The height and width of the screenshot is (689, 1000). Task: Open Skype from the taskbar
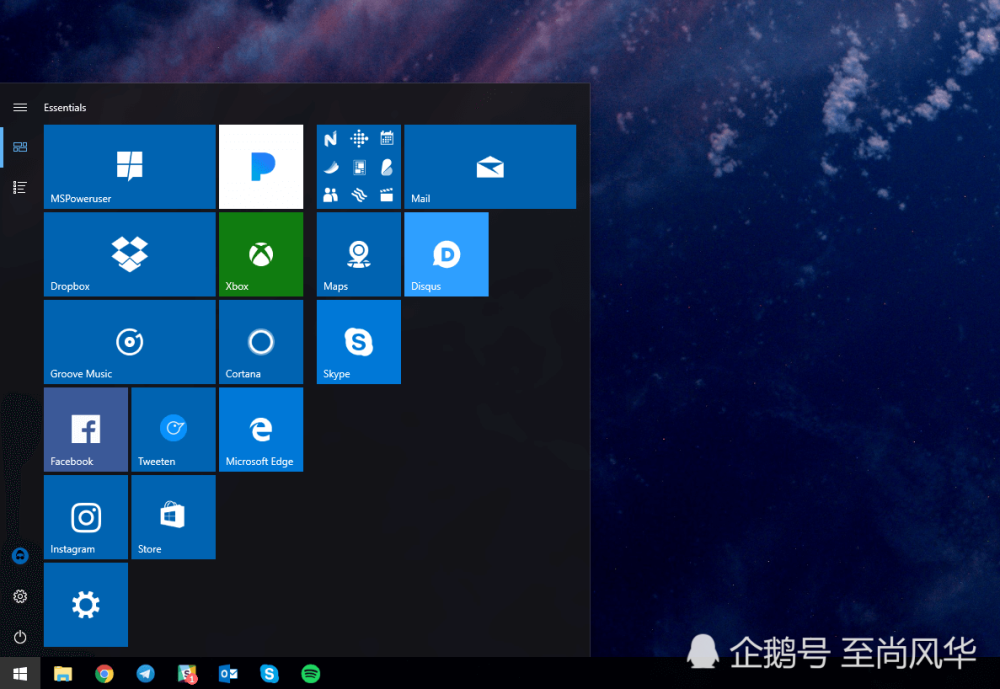point(269,673)
